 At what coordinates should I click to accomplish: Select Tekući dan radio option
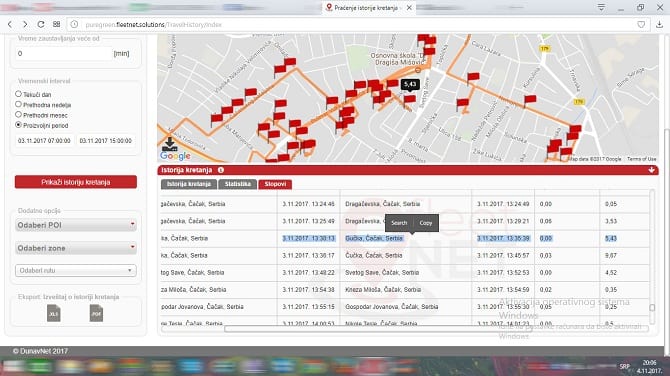click(x=18, y=94)
